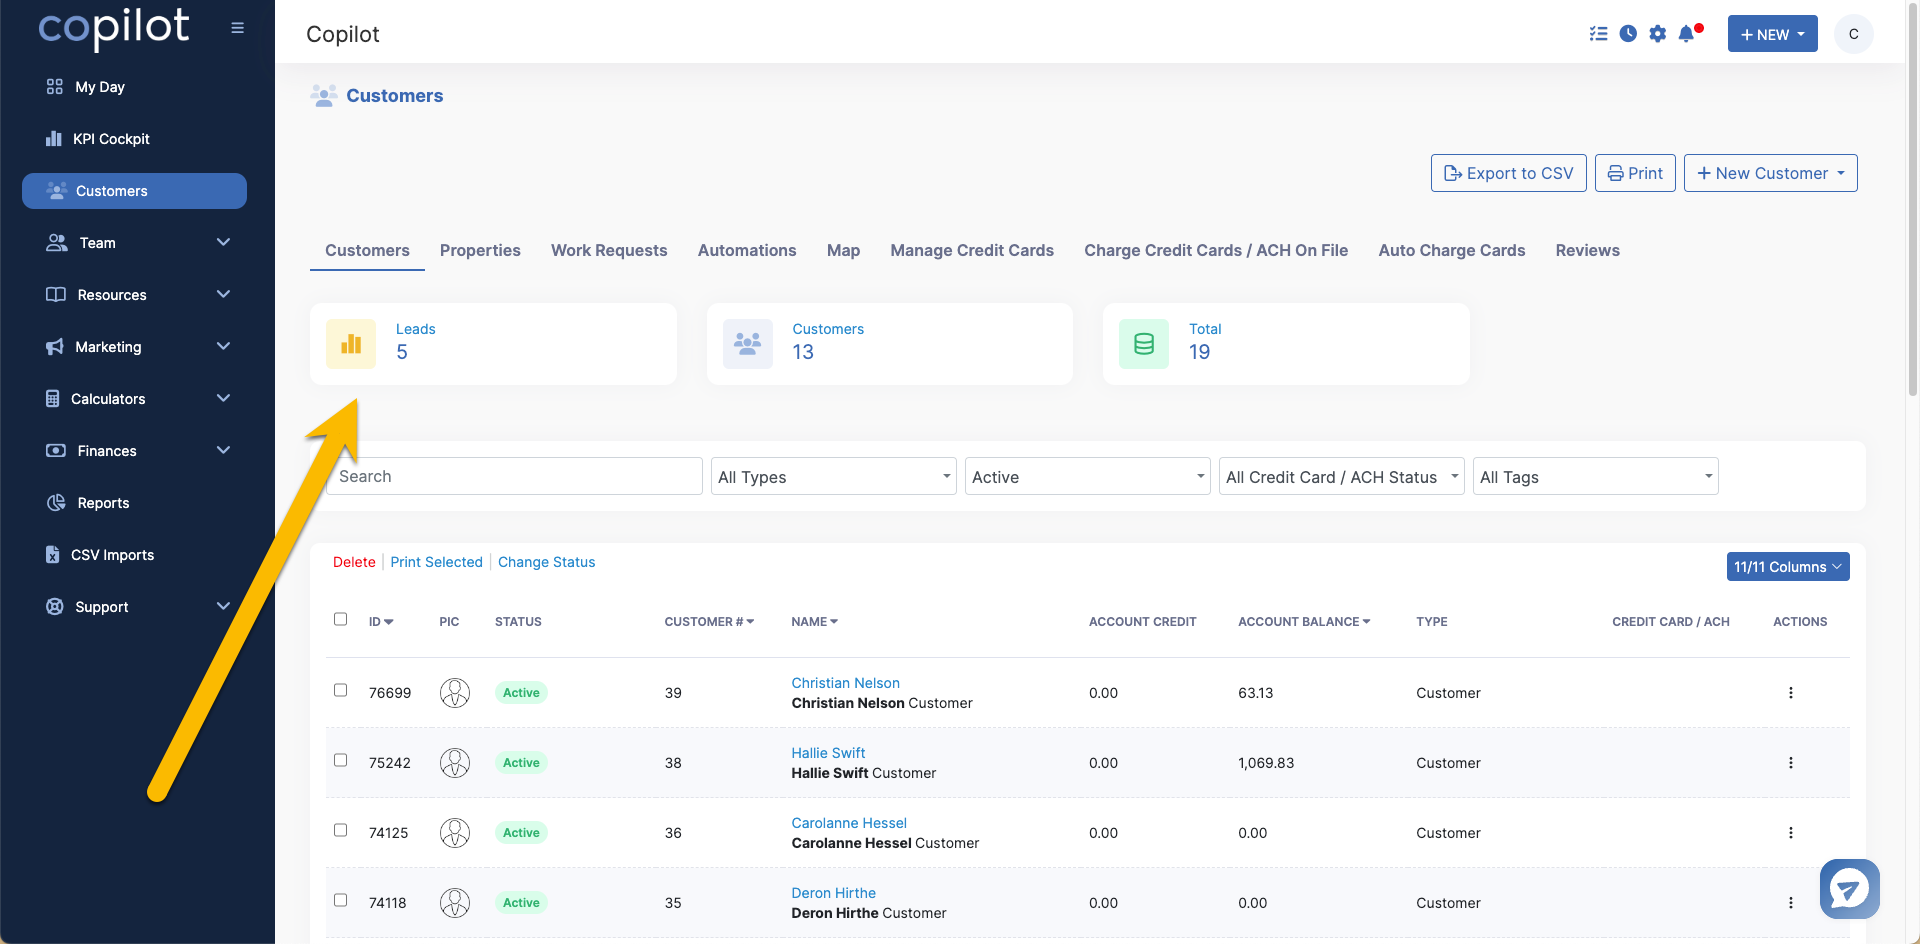1920x944 pixels.
Task: Open the 11/11 Columns dropdown
Action: tap(1788, 567)
